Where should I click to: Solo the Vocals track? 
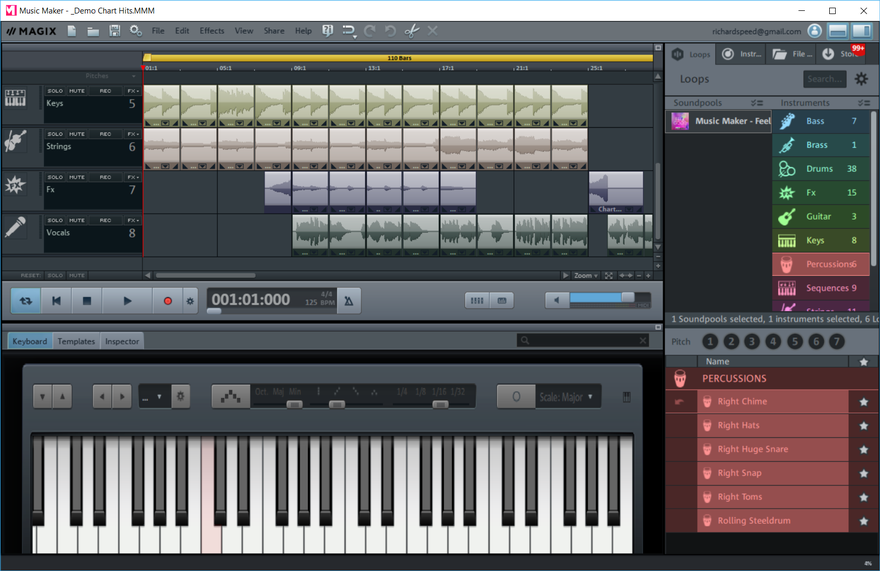(x=55, y=221)
